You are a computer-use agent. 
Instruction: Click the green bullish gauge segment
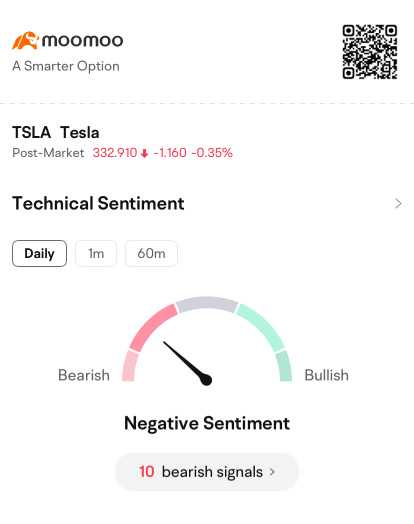coord(262,328)
